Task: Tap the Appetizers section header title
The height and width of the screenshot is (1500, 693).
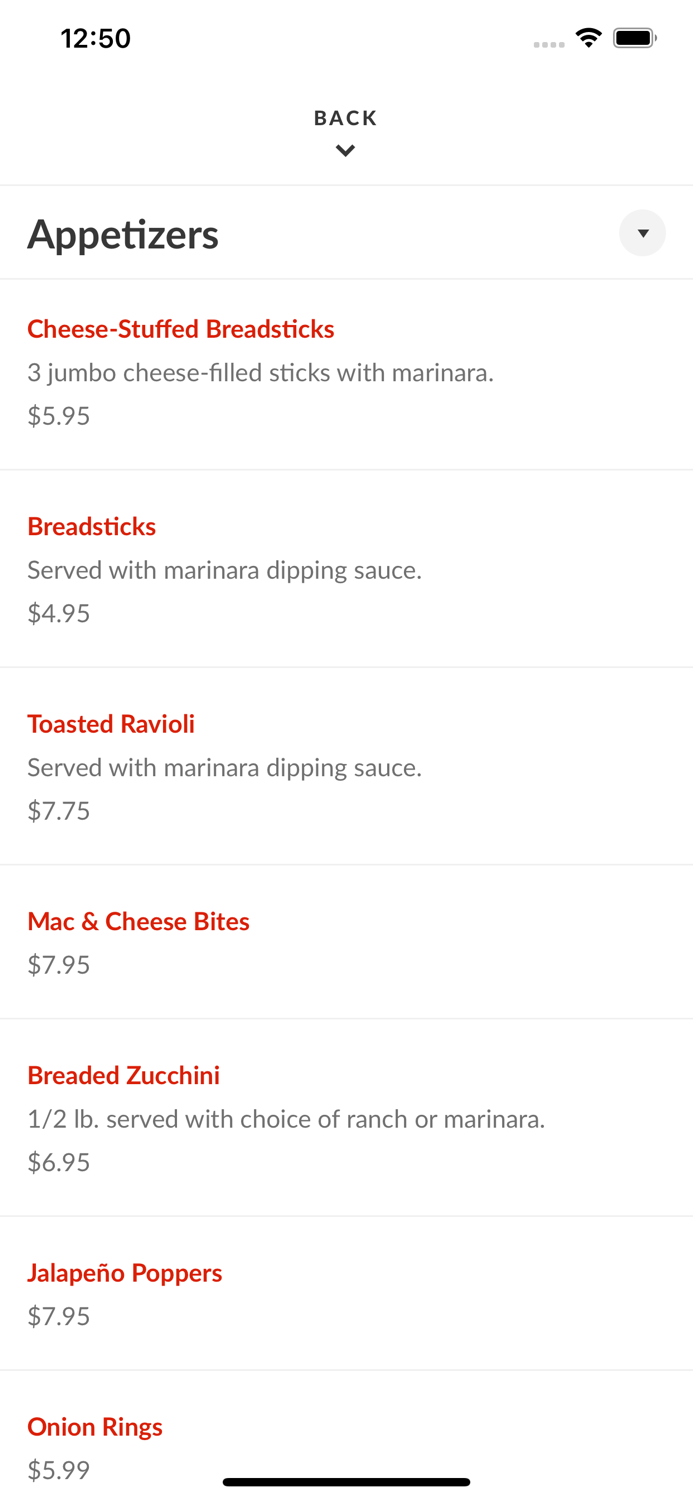Action: click(x=123, y=234)
